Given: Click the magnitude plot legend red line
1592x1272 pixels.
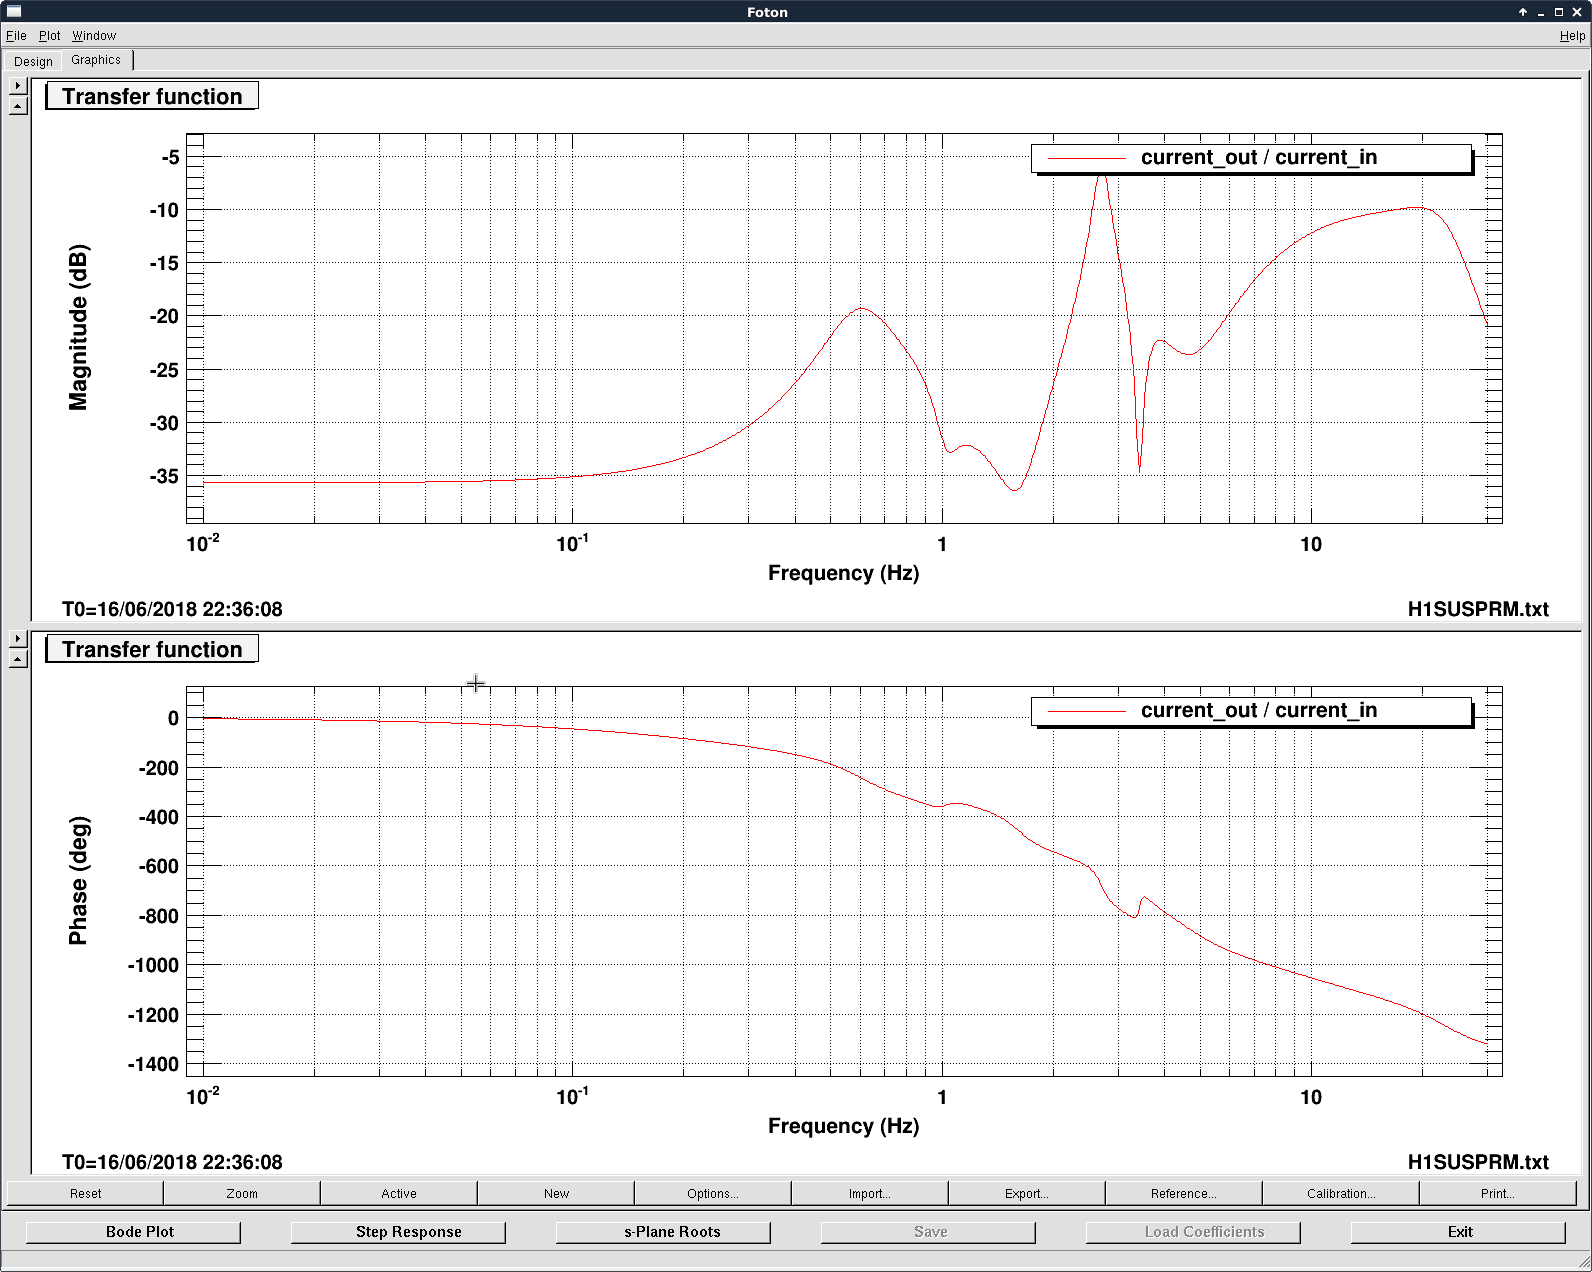Looking at the screenshot, I should tap(1086, 158).
